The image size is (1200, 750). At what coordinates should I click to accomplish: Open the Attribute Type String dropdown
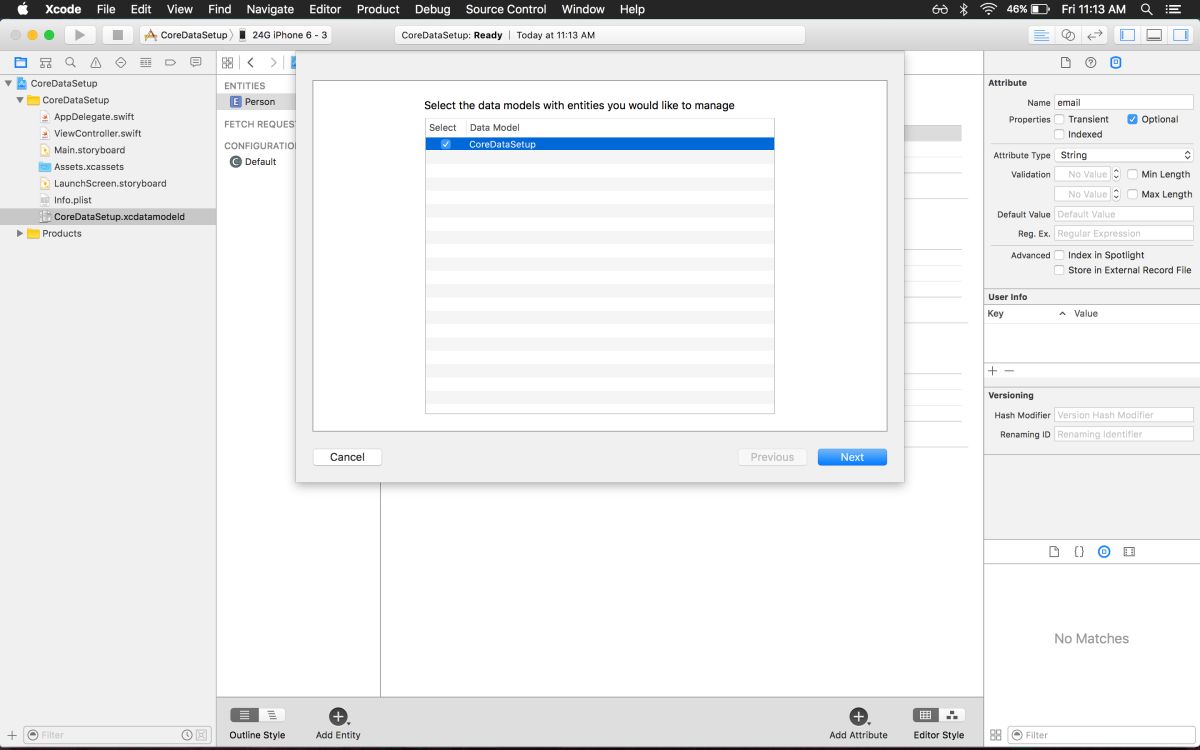(x=1124, y=155)
